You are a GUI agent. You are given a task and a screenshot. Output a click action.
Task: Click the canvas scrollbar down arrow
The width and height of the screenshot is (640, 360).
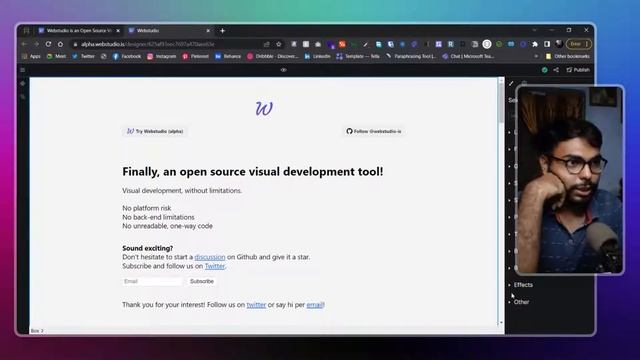tap(501, 323)
